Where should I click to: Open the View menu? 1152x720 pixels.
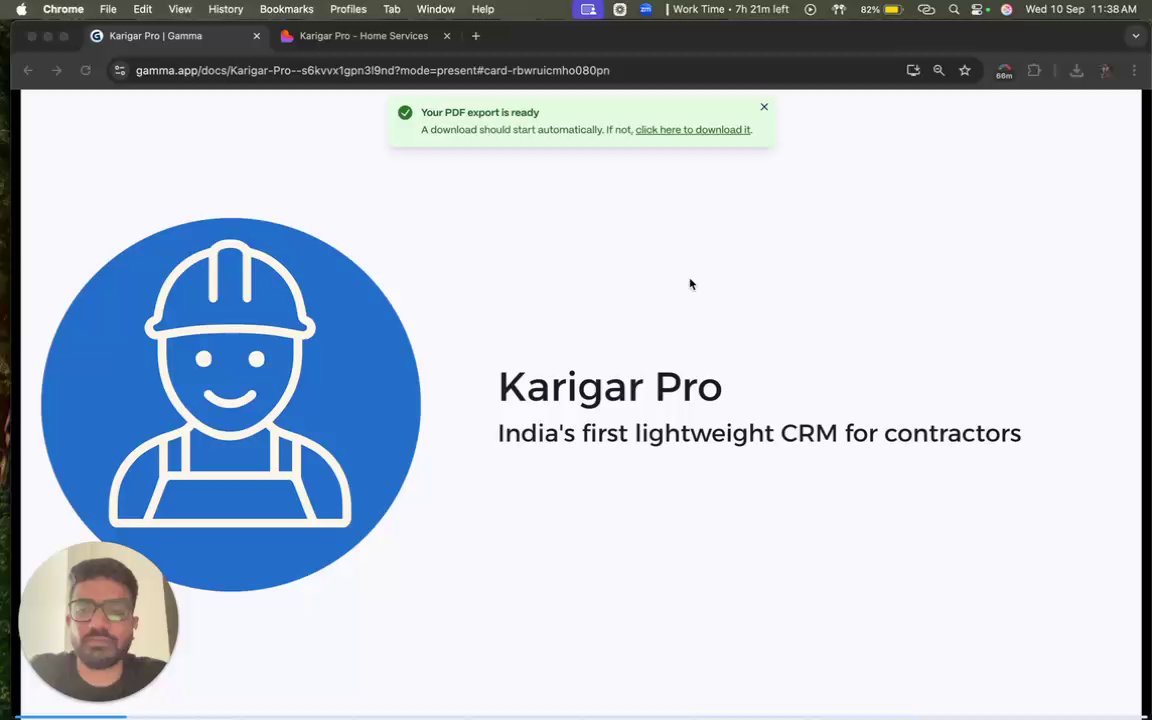click(x=180, y=10)
